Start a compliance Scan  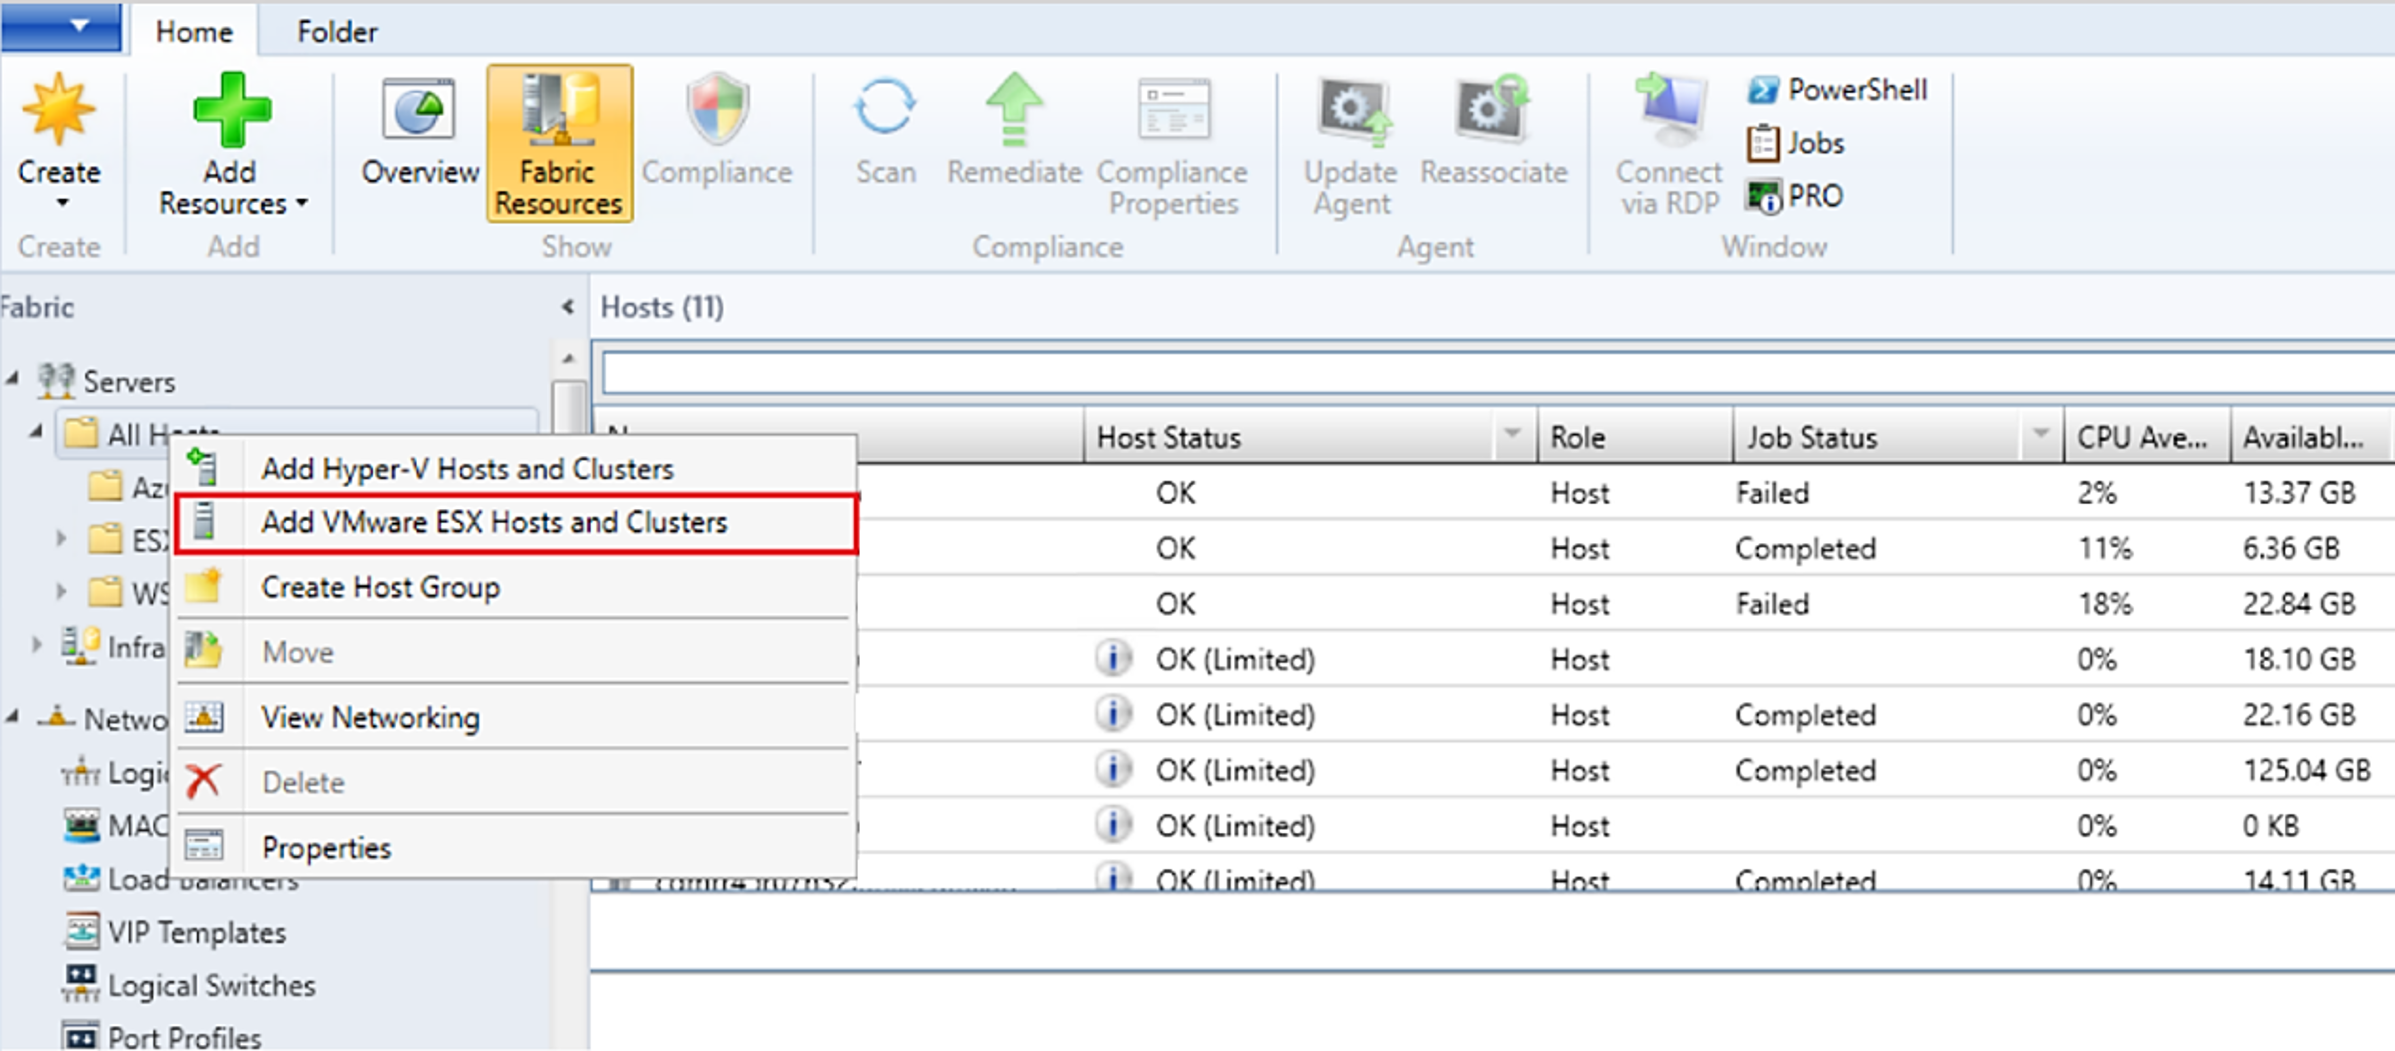[883, 130]
